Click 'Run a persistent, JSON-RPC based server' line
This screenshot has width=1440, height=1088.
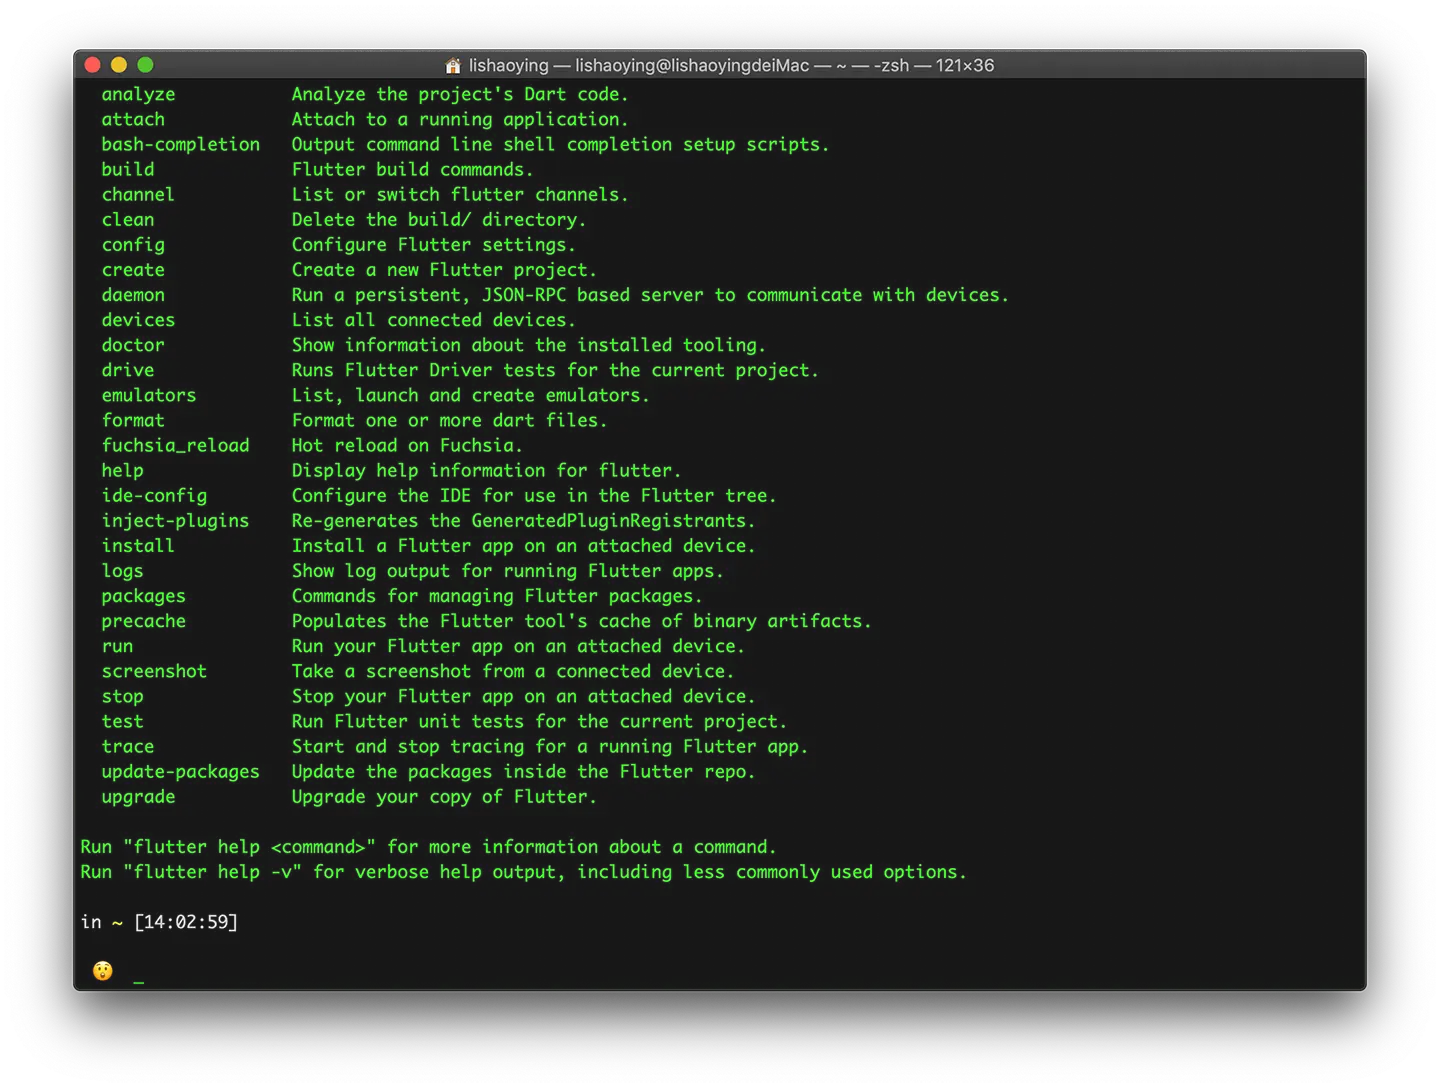click(x=650, y=295)
